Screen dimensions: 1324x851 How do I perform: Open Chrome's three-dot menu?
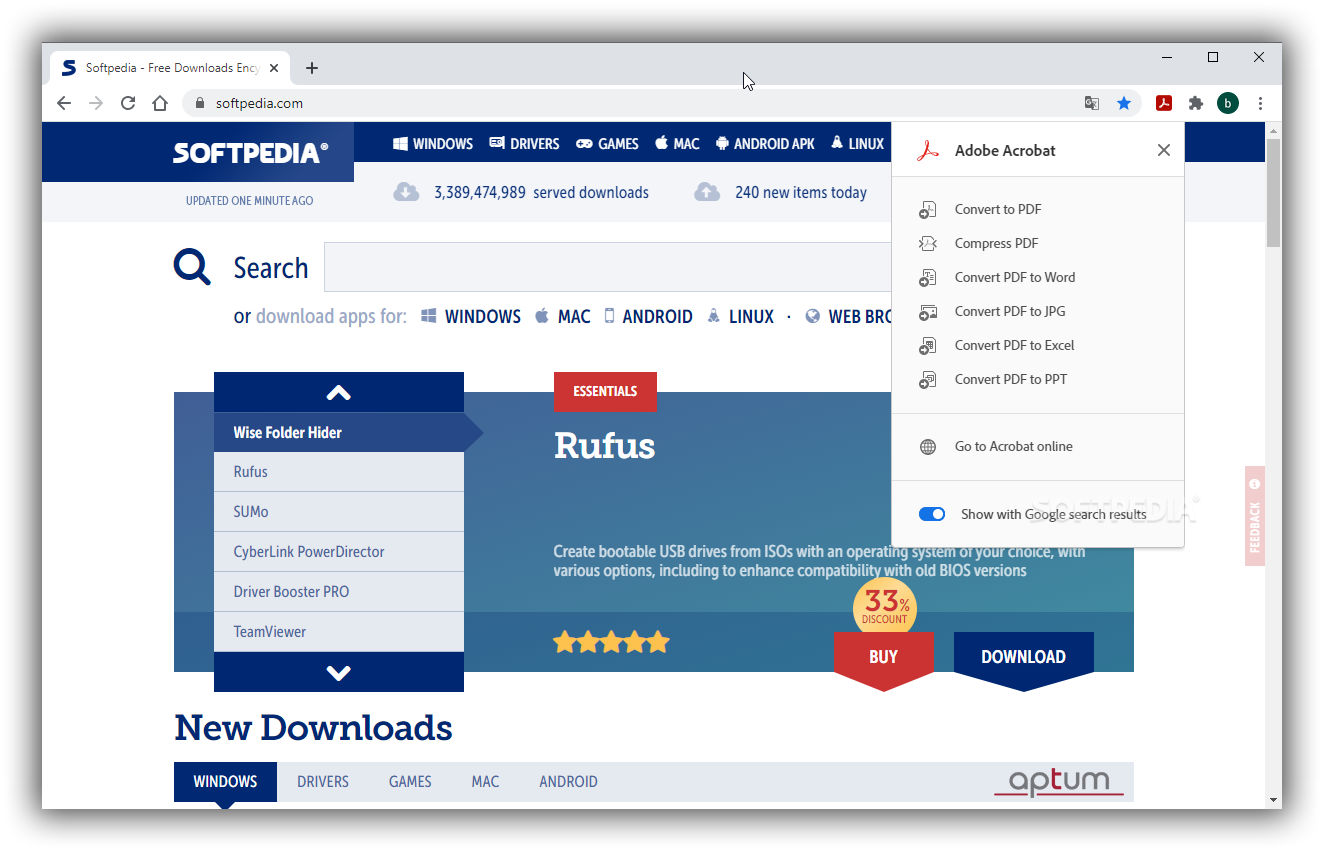pyautogui.click(x=1260, y=103)
